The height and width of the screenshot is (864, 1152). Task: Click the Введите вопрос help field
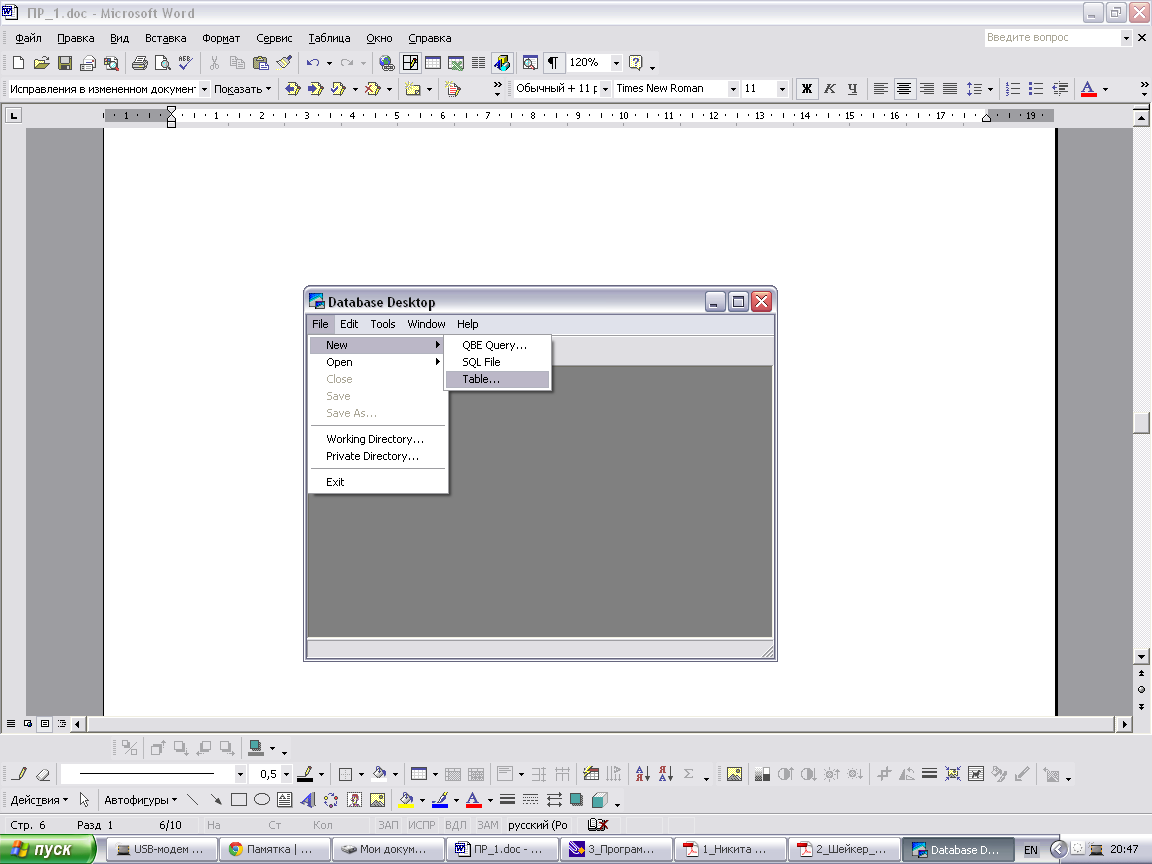tap(1052, 37)
